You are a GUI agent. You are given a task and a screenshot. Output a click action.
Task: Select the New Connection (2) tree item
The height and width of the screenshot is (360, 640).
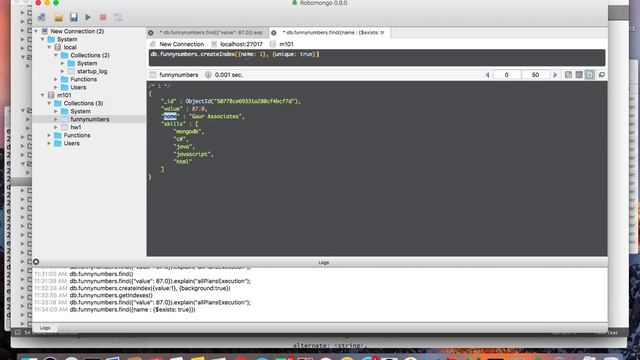click(x=77, y=31)
